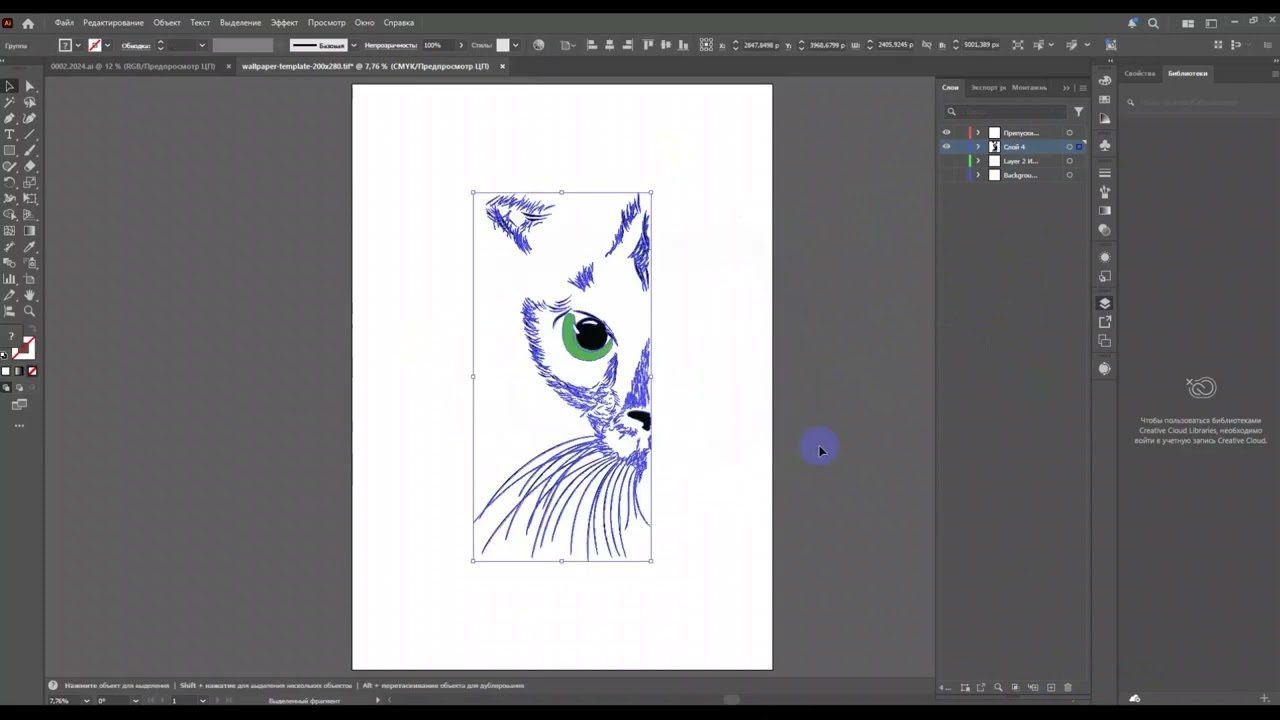Open the Symbols panel club icon
Image resolution: width=1280 pixels, height=720 pixels.
tap(1105, 145)
